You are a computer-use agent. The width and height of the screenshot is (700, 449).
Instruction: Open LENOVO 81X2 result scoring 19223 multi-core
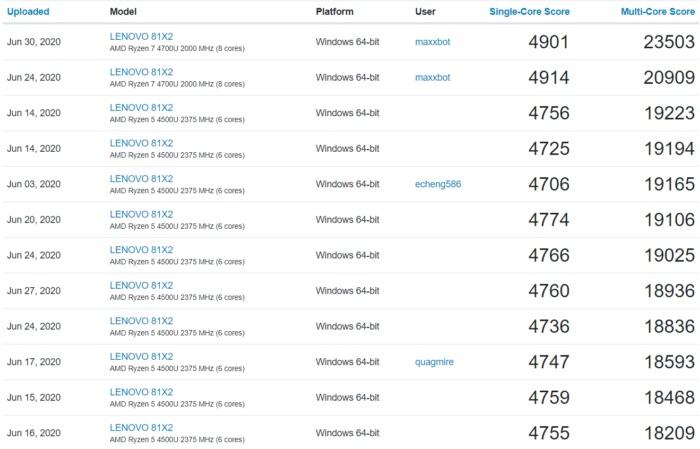point(141,108)
